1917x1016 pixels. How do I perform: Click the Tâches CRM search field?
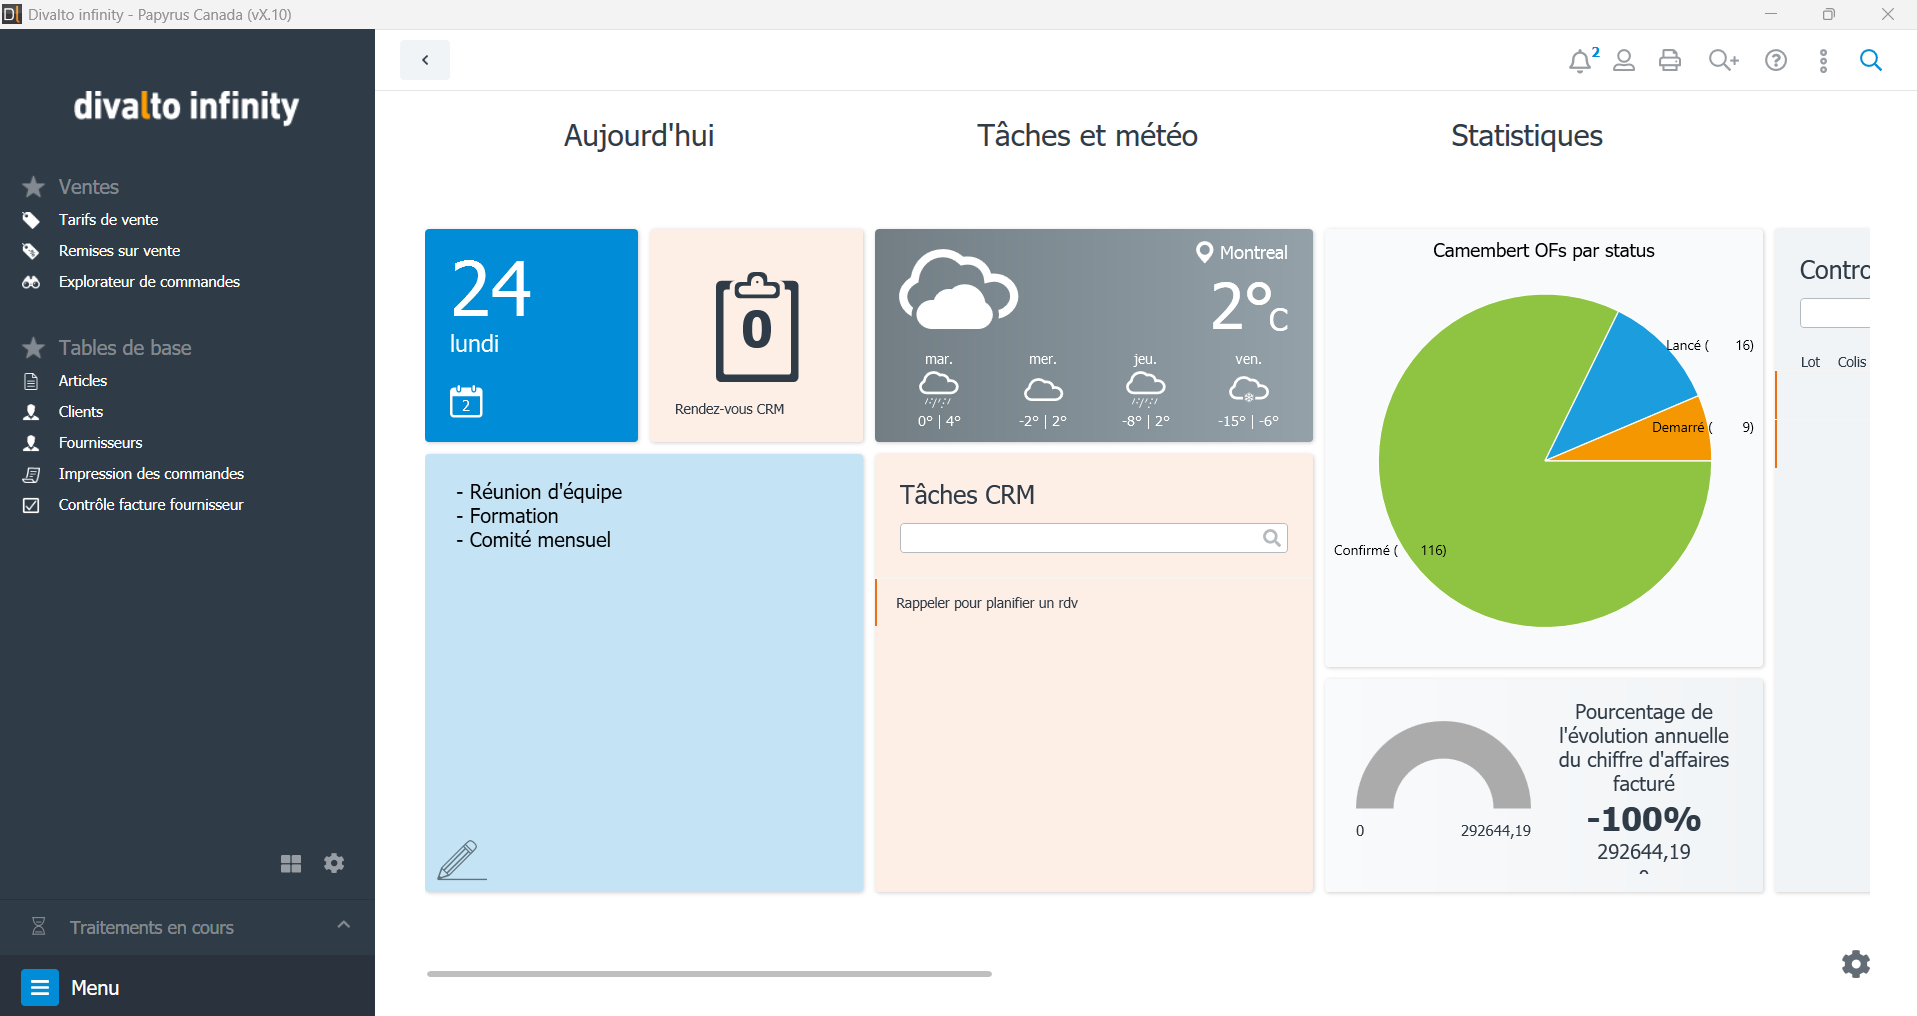pos(1080,538)
